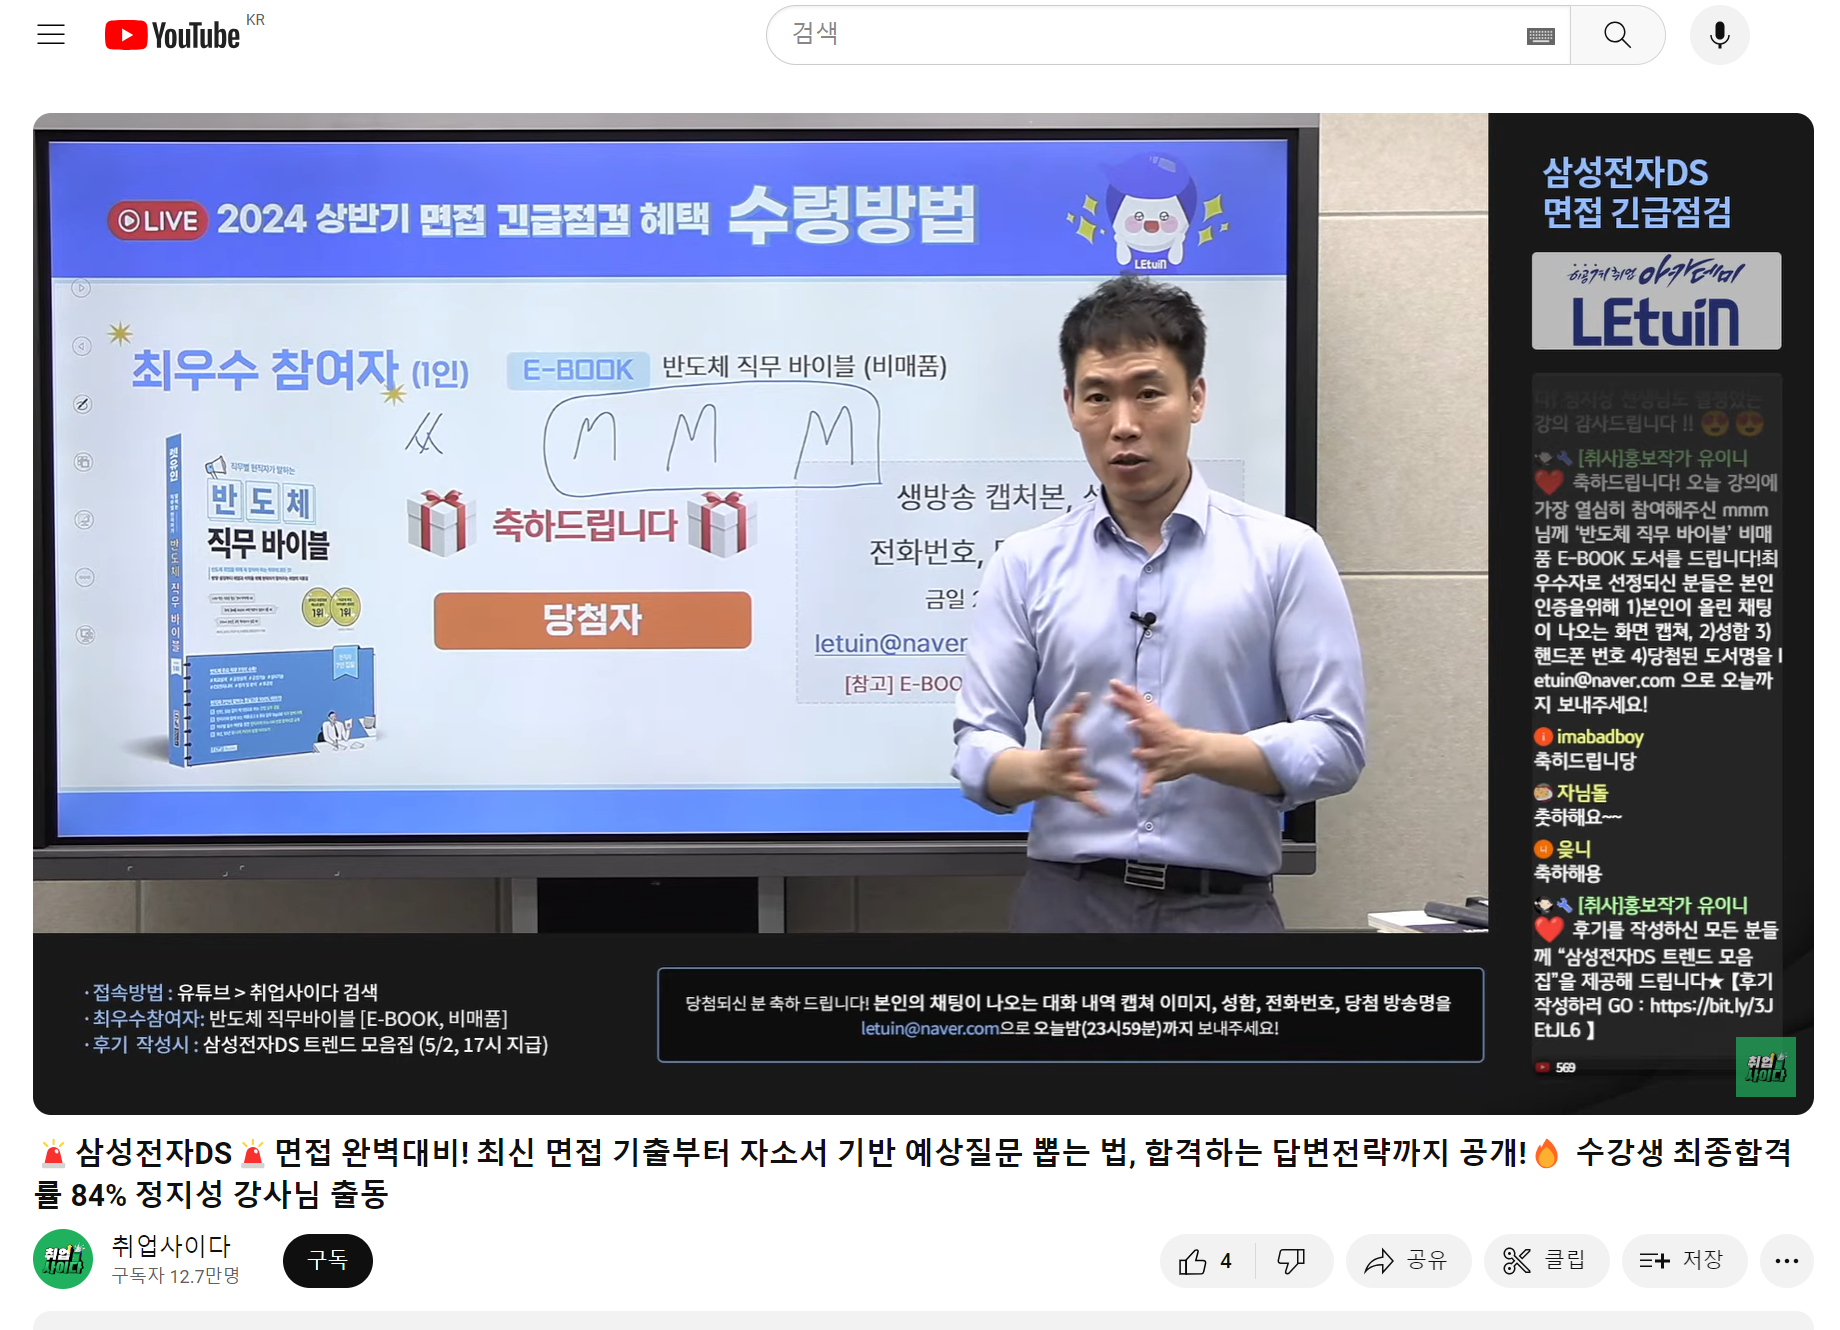Image resolution: width=1840 pixels, height=1330 pixels.
Task: Like the video with thumbs up
Action: (x=1207, y=1261)
